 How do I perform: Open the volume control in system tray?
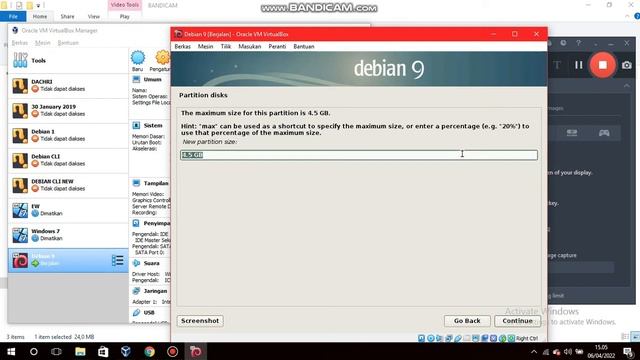click(x=567, y=352)
